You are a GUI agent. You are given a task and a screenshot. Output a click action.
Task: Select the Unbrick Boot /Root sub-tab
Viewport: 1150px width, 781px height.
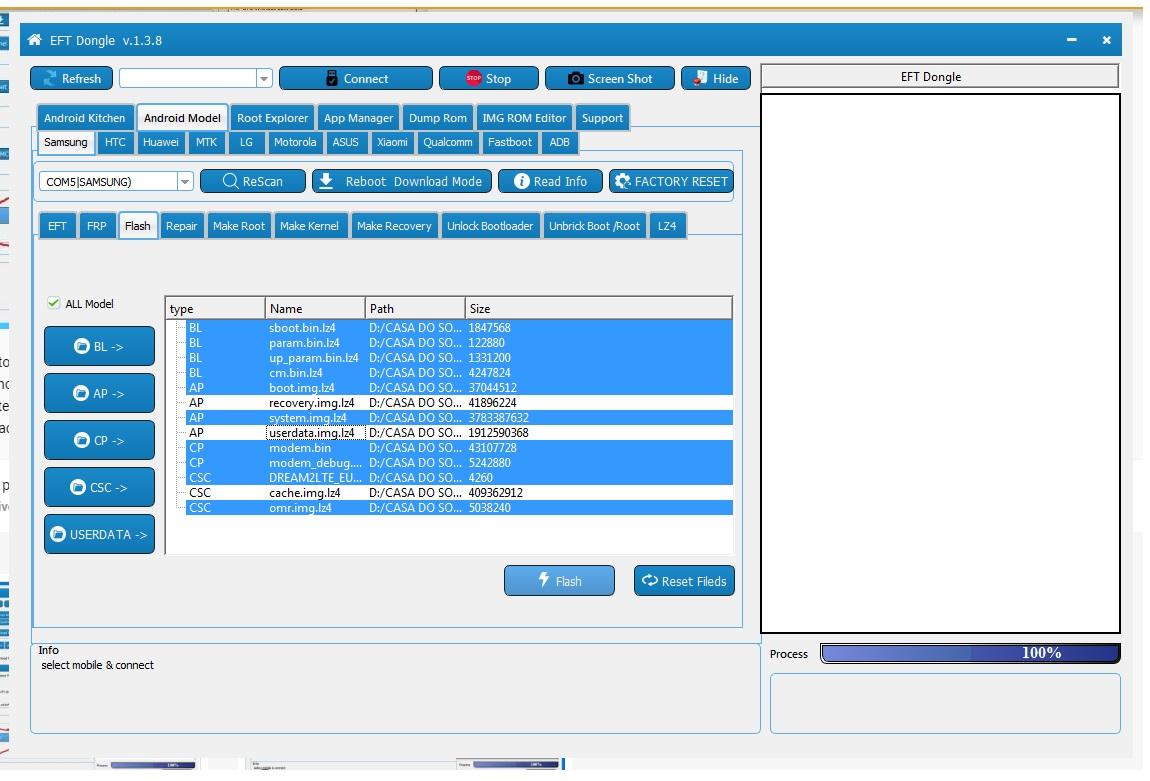pos(594,226)
